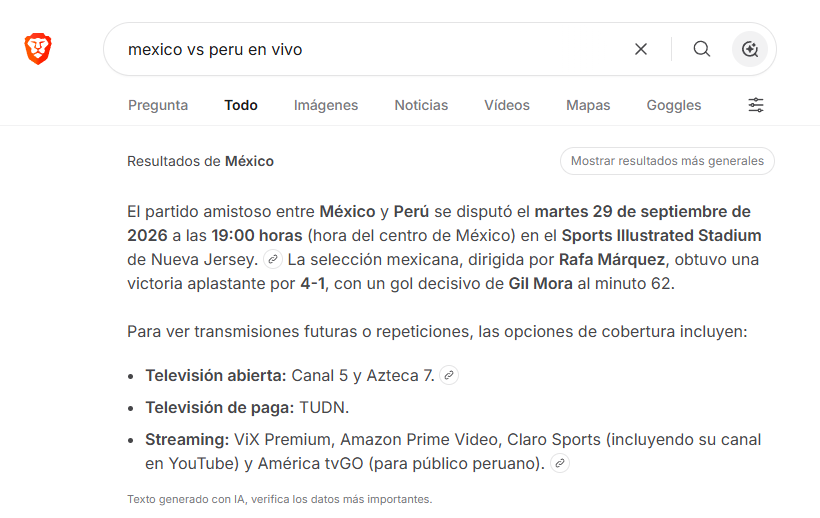Click the 'Televisión de paga:' bullet label
Image resolution: width=820 pixels, height=518 pixels.
pos(220,407)
